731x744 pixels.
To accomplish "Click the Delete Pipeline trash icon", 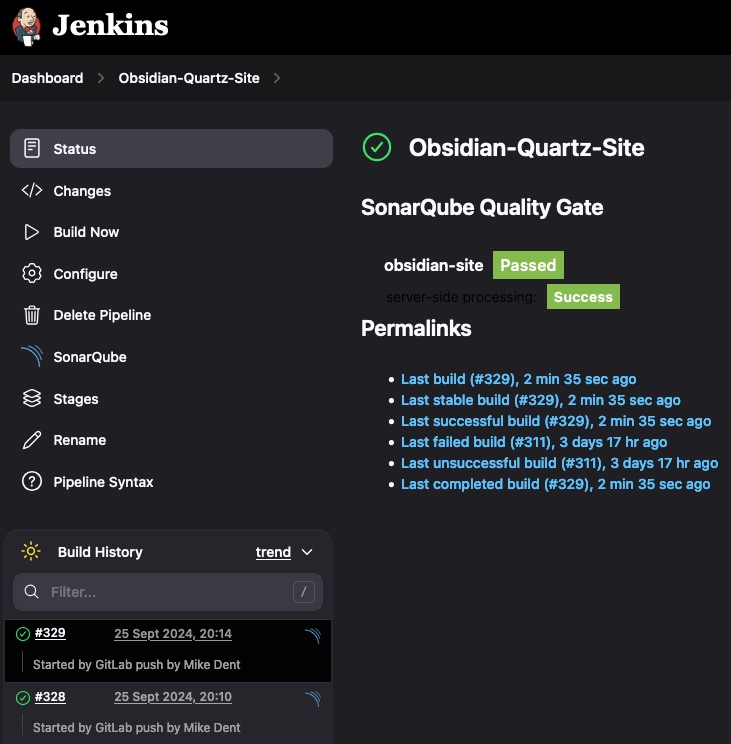I will [x=32, y=315].
